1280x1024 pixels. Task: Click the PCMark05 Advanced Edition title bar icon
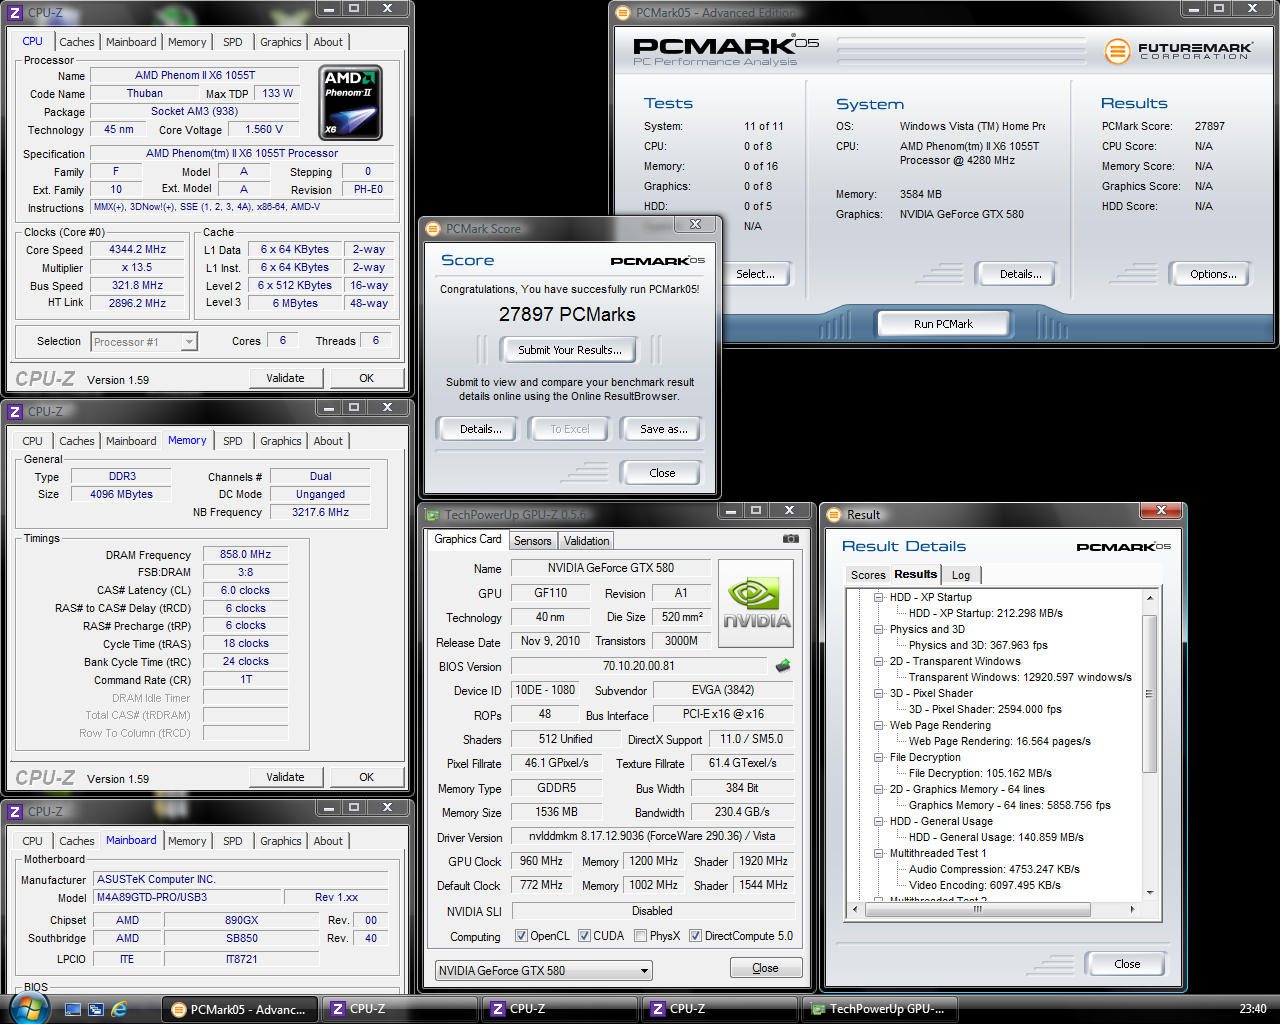point(623,13)
